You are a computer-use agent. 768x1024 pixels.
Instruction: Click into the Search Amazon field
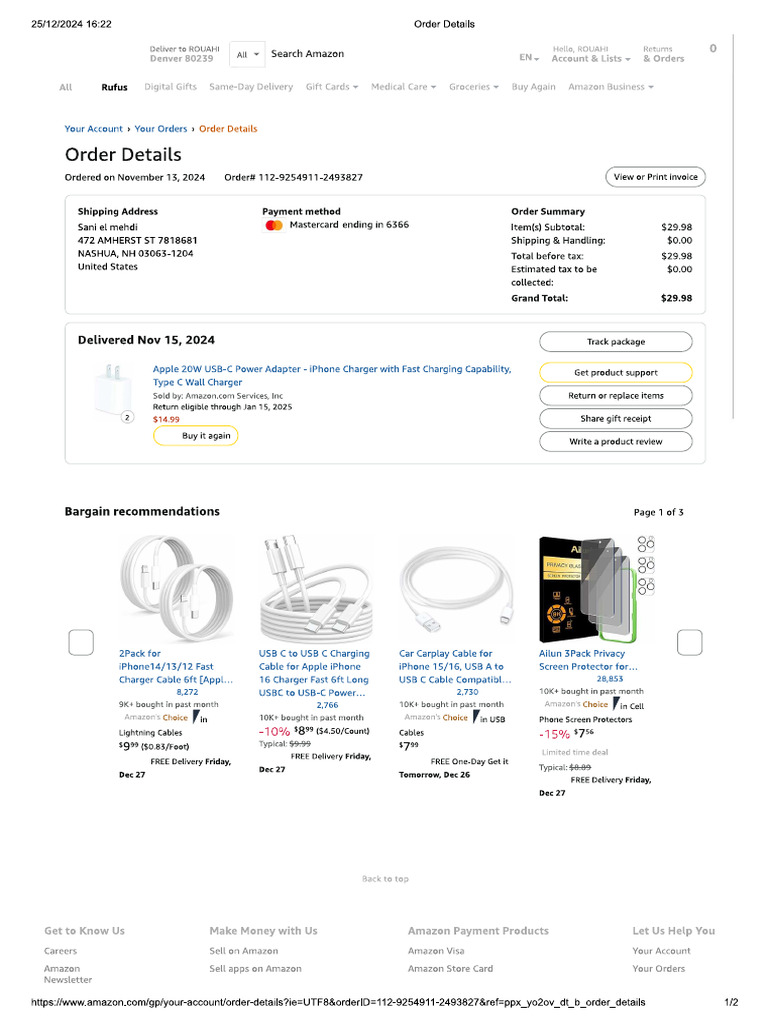(x=380, y=54)
